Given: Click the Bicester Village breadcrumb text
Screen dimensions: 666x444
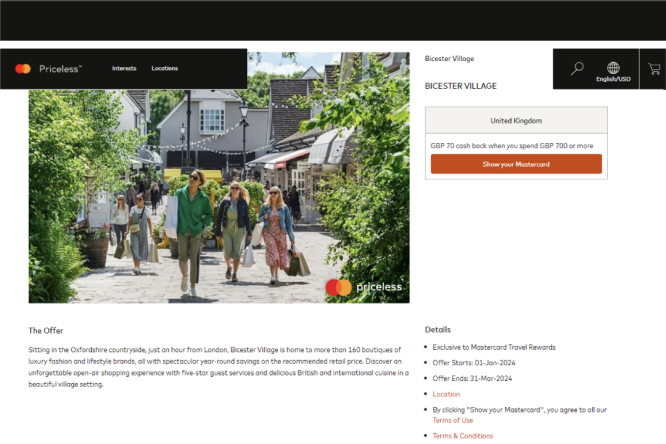Looking at the screenshot, I should tap(449, 59).
